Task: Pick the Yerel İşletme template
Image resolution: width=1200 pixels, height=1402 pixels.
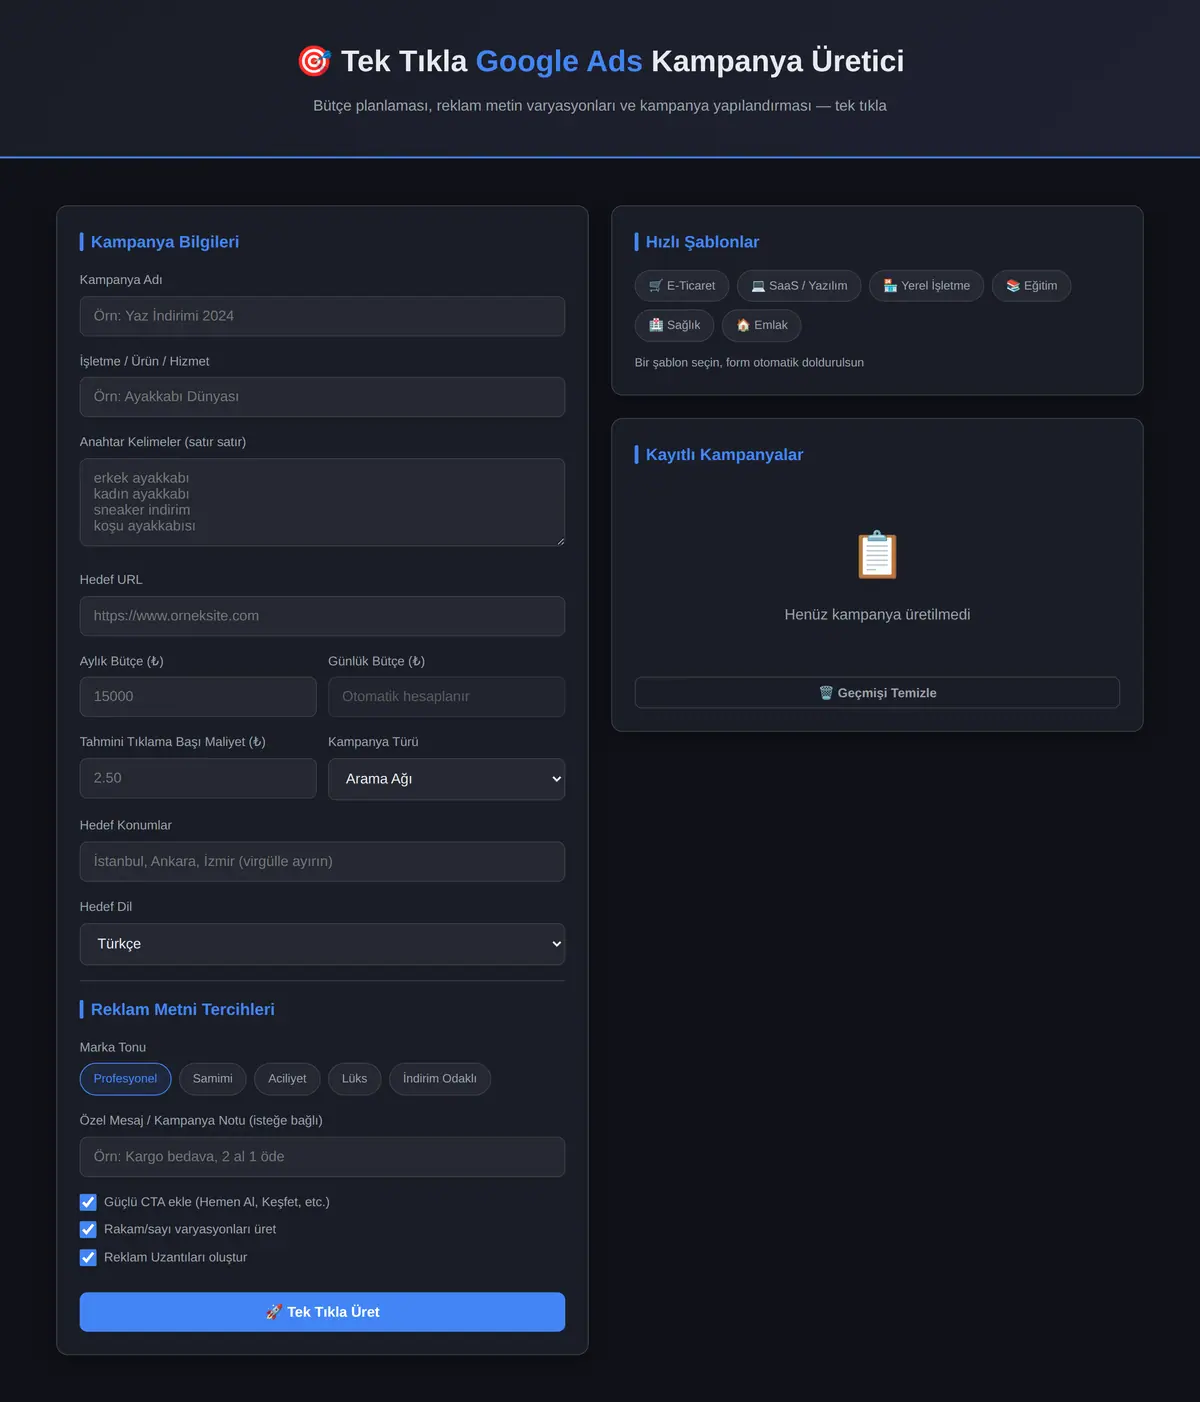Action: click(x=926, y=286)
